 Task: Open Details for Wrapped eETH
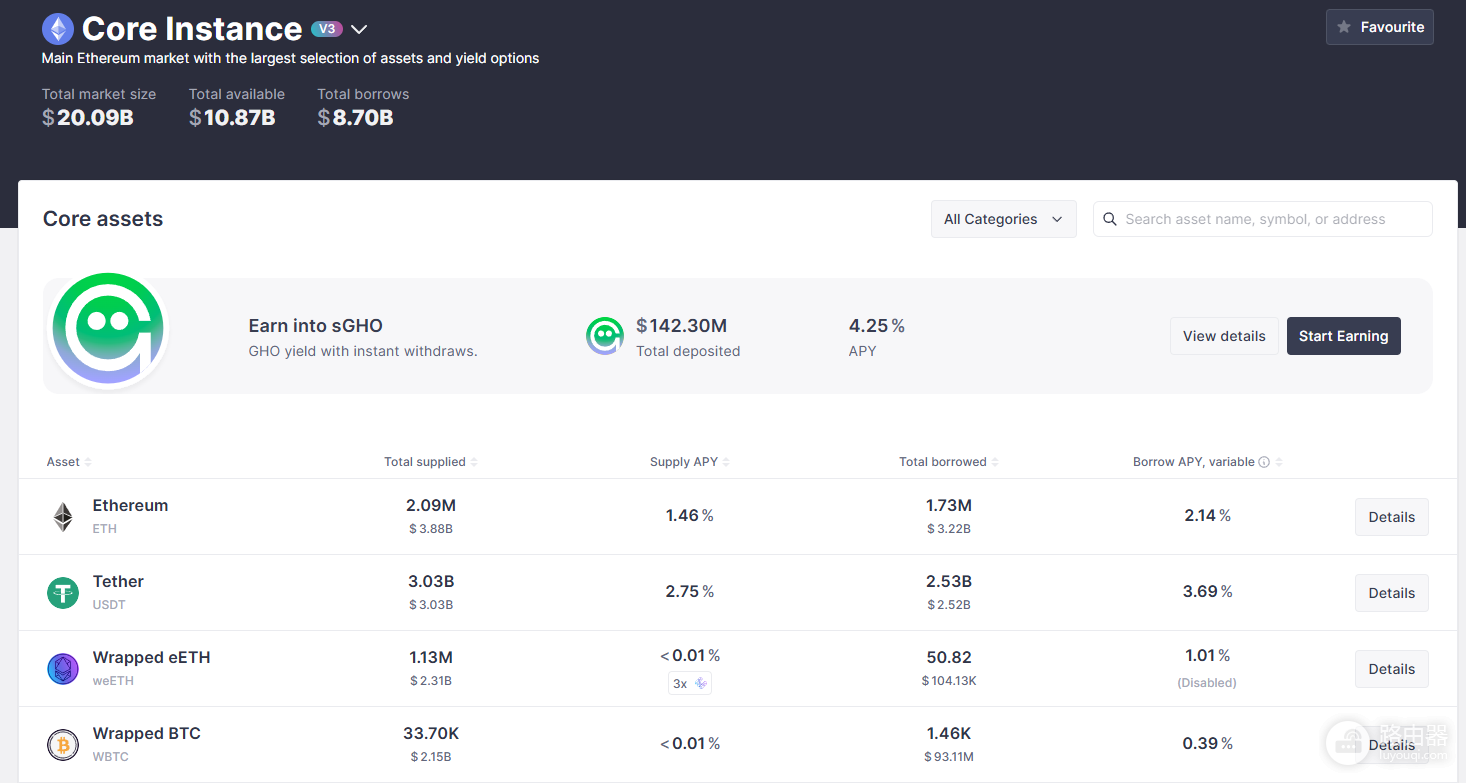pos(1391,669)
